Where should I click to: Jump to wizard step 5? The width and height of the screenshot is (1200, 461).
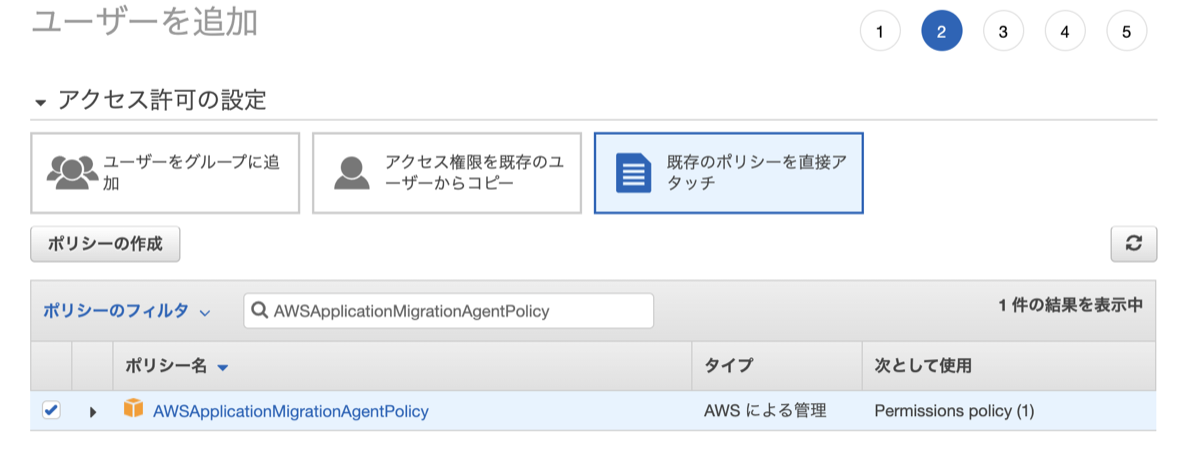pyautogui.click(x=1127, y=32)
